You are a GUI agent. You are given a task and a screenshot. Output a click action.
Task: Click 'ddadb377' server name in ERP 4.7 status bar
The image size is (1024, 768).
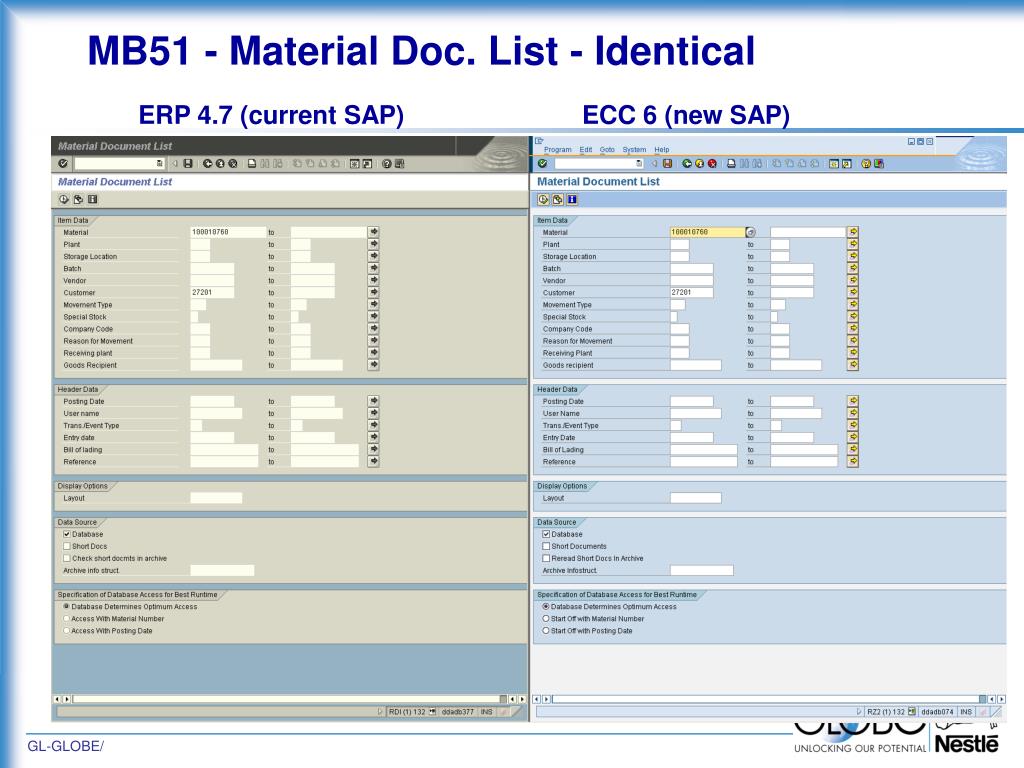[x=458, y=712]
